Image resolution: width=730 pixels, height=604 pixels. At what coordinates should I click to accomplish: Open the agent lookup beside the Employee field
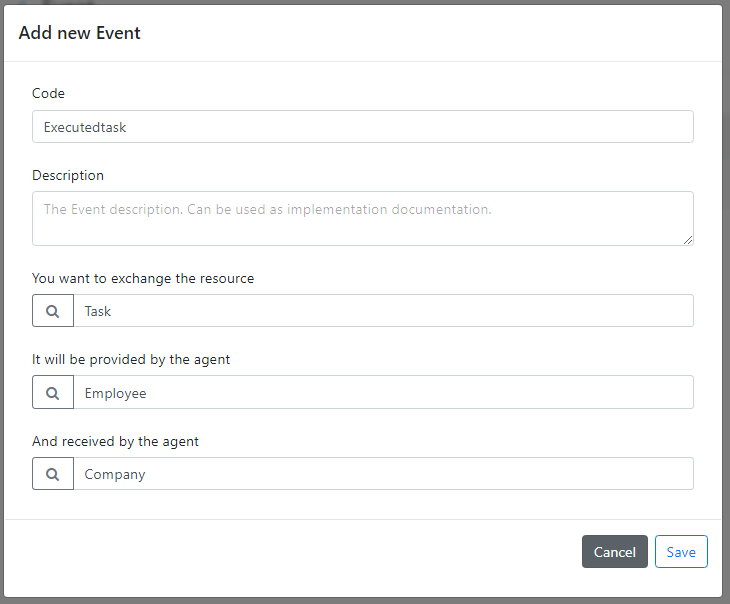pos(53,392)
